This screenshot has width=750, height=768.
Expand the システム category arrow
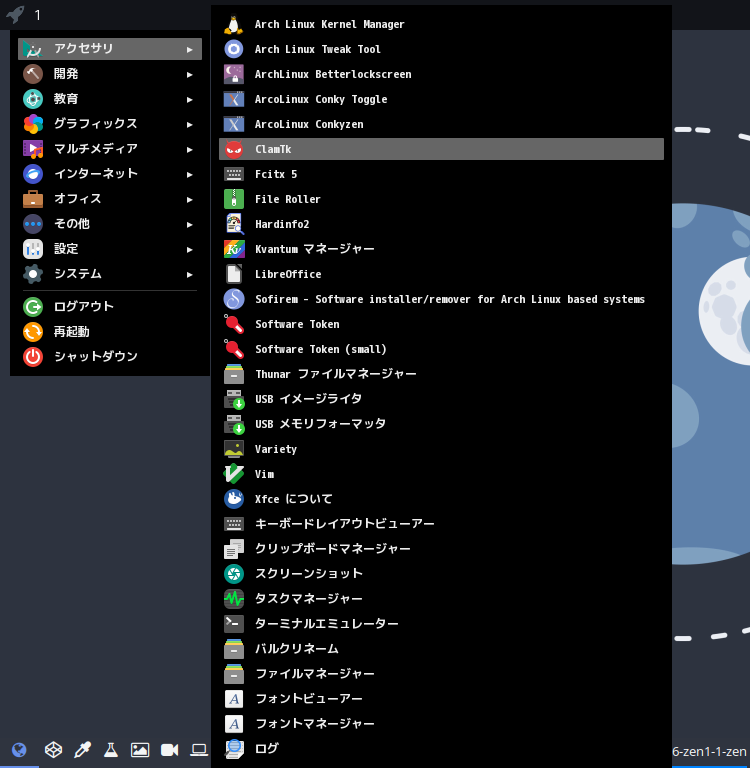189,274
